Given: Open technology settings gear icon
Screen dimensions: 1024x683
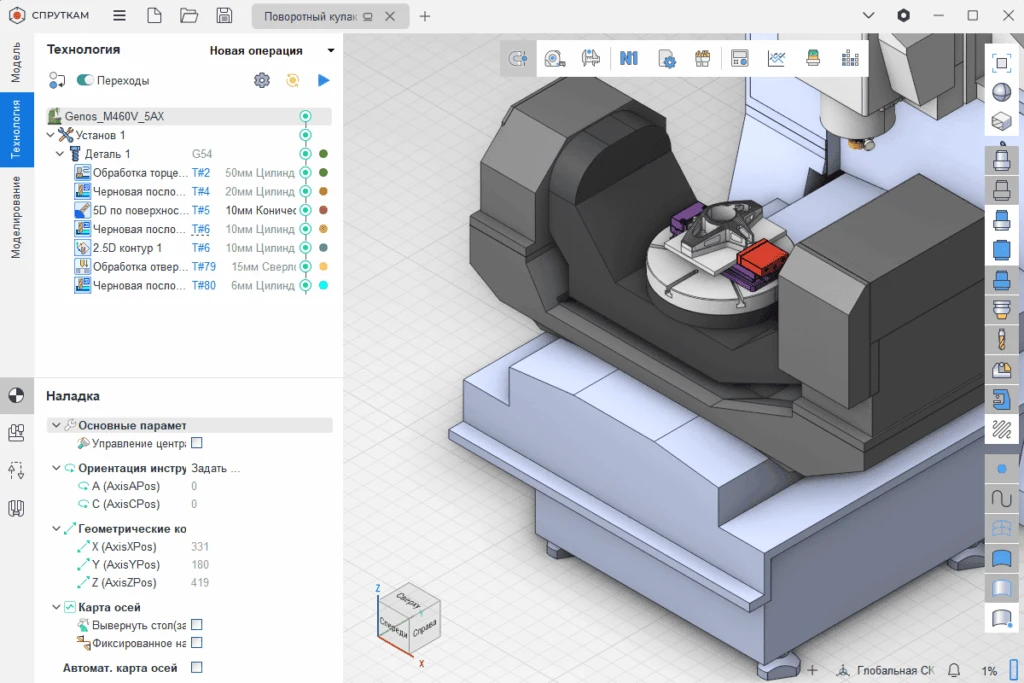Looking at the screenshot, I should click(x=262, y=80).
